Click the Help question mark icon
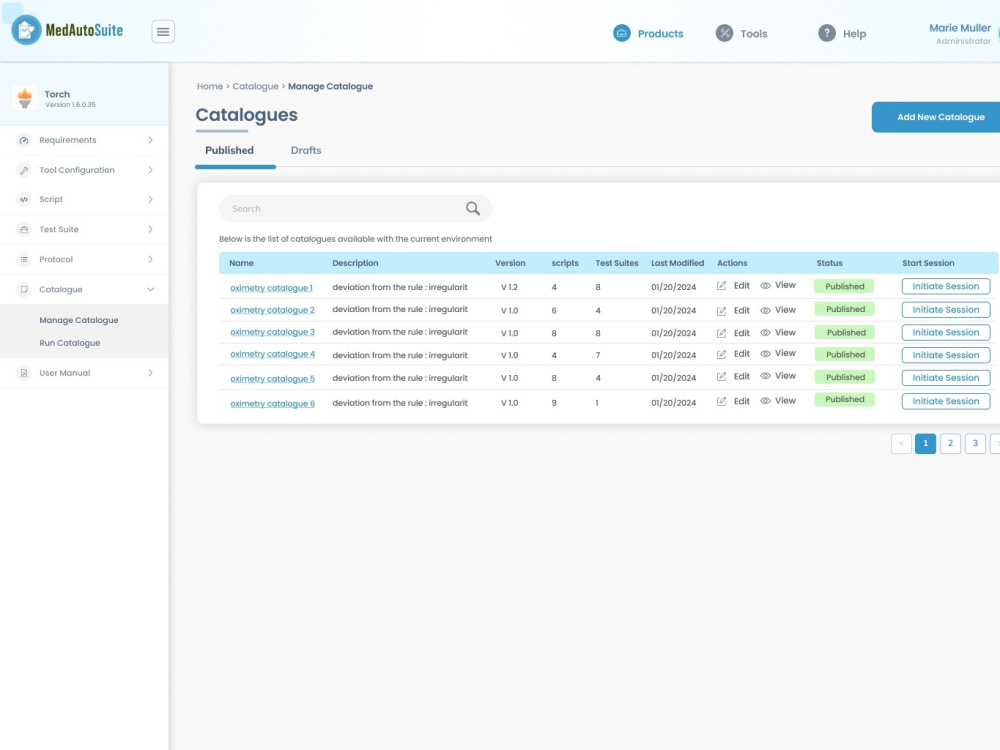 pos(827,33)
